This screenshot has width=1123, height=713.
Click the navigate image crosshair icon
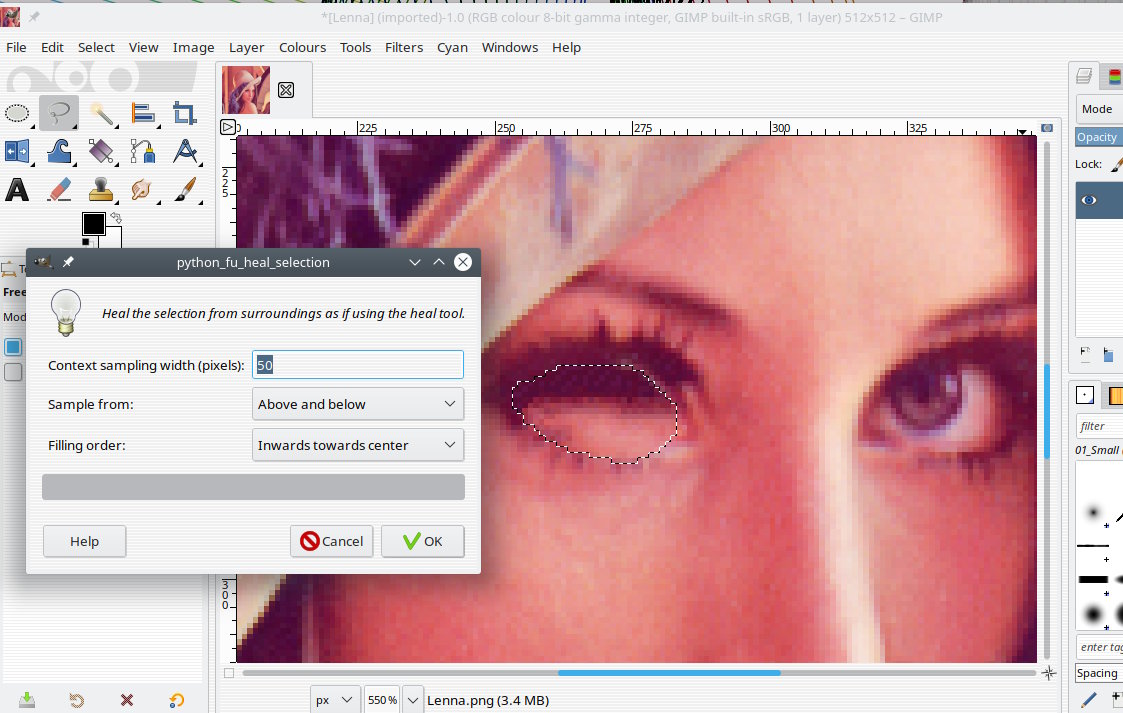click(x=1049, y=673)
